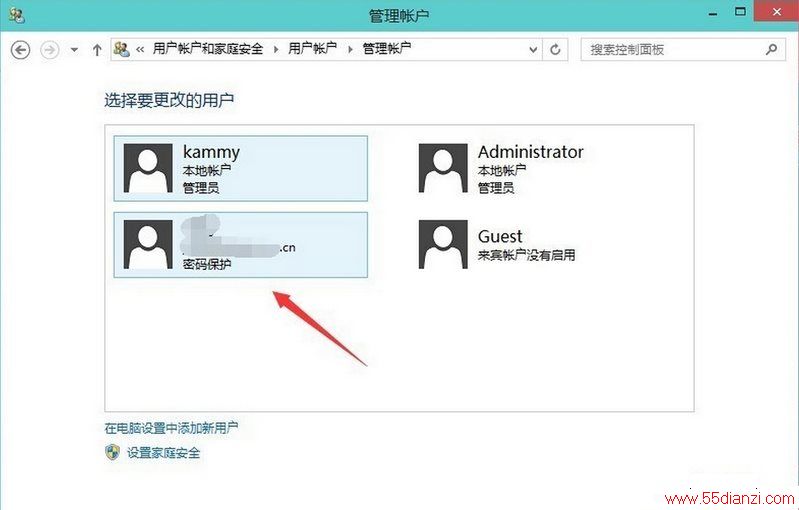The height and width of the screenshot is (510, 799).
Task: Go up one level with up arrow
Action: point(97,49)
